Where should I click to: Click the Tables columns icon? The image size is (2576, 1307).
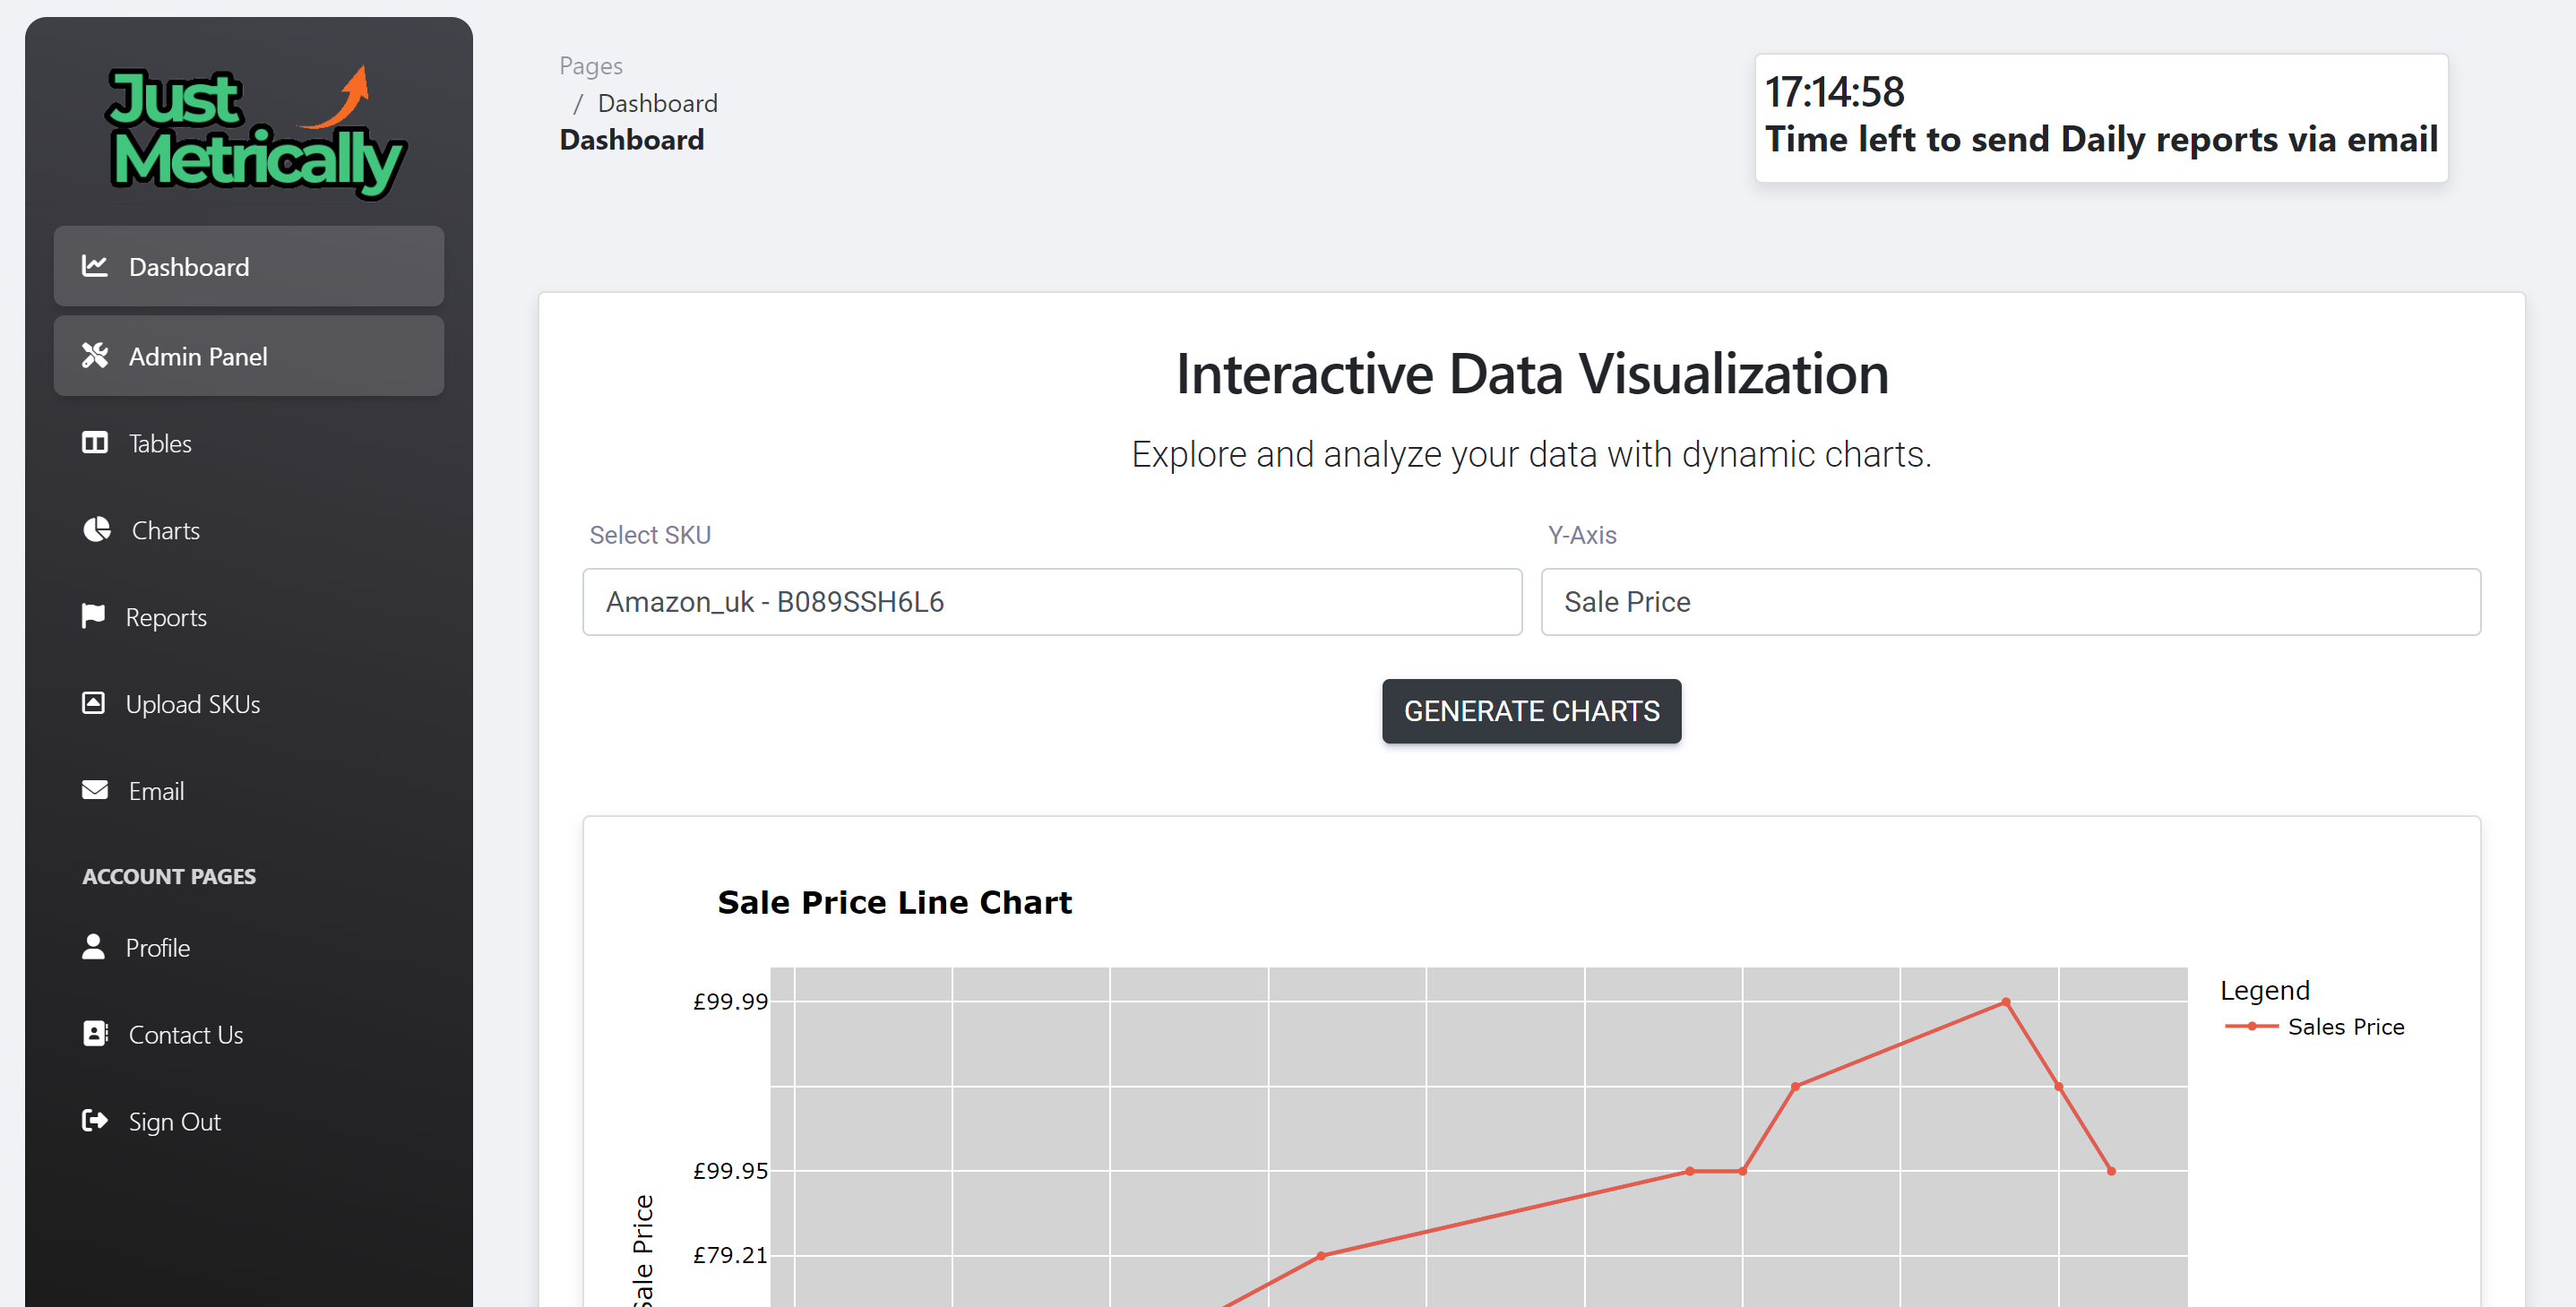(x=95, y=442)
